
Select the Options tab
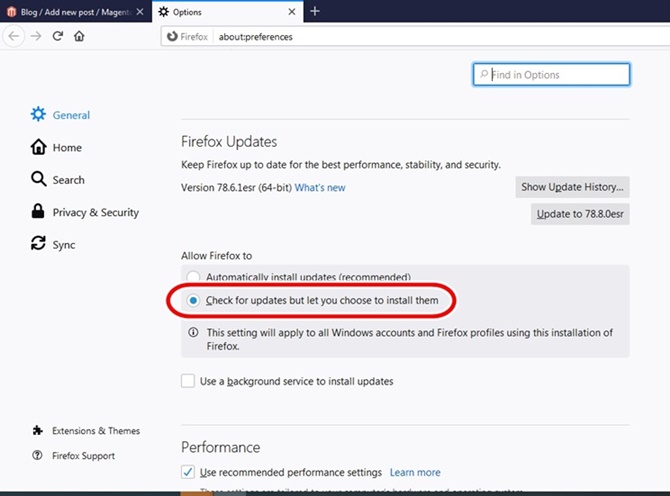click(227, 12)
